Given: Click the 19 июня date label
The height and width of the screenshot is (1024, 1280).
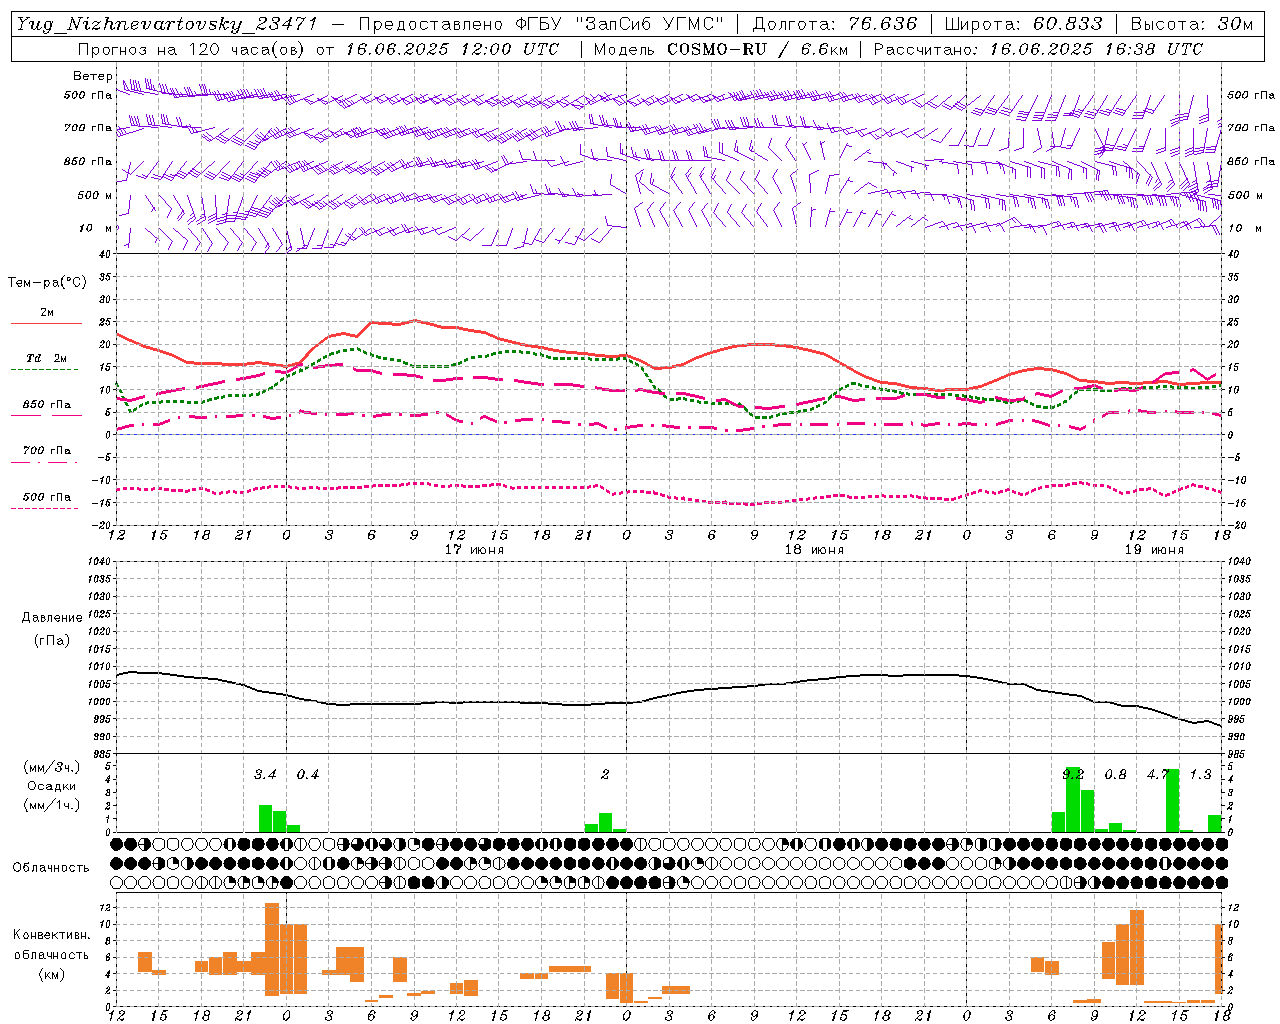Looking at the screenshot, I should tap(1154, 550).
